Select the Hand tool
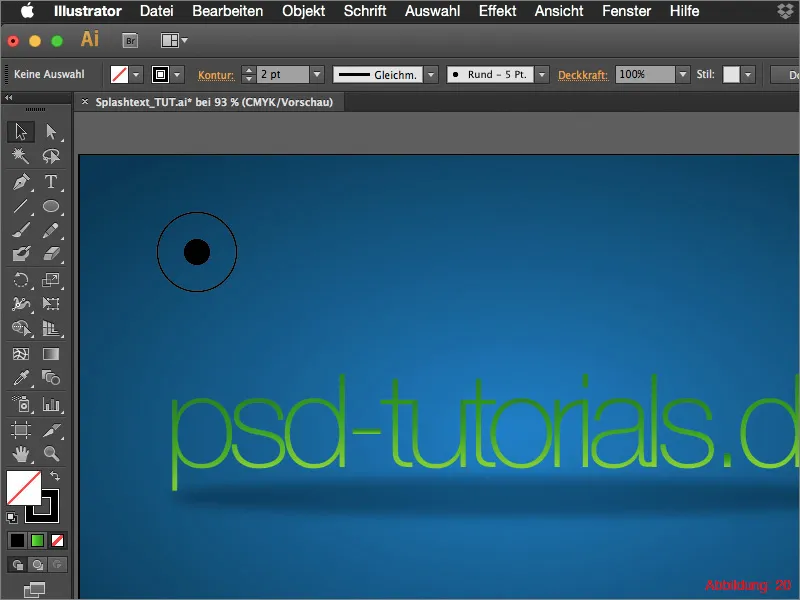 (21, 454)
